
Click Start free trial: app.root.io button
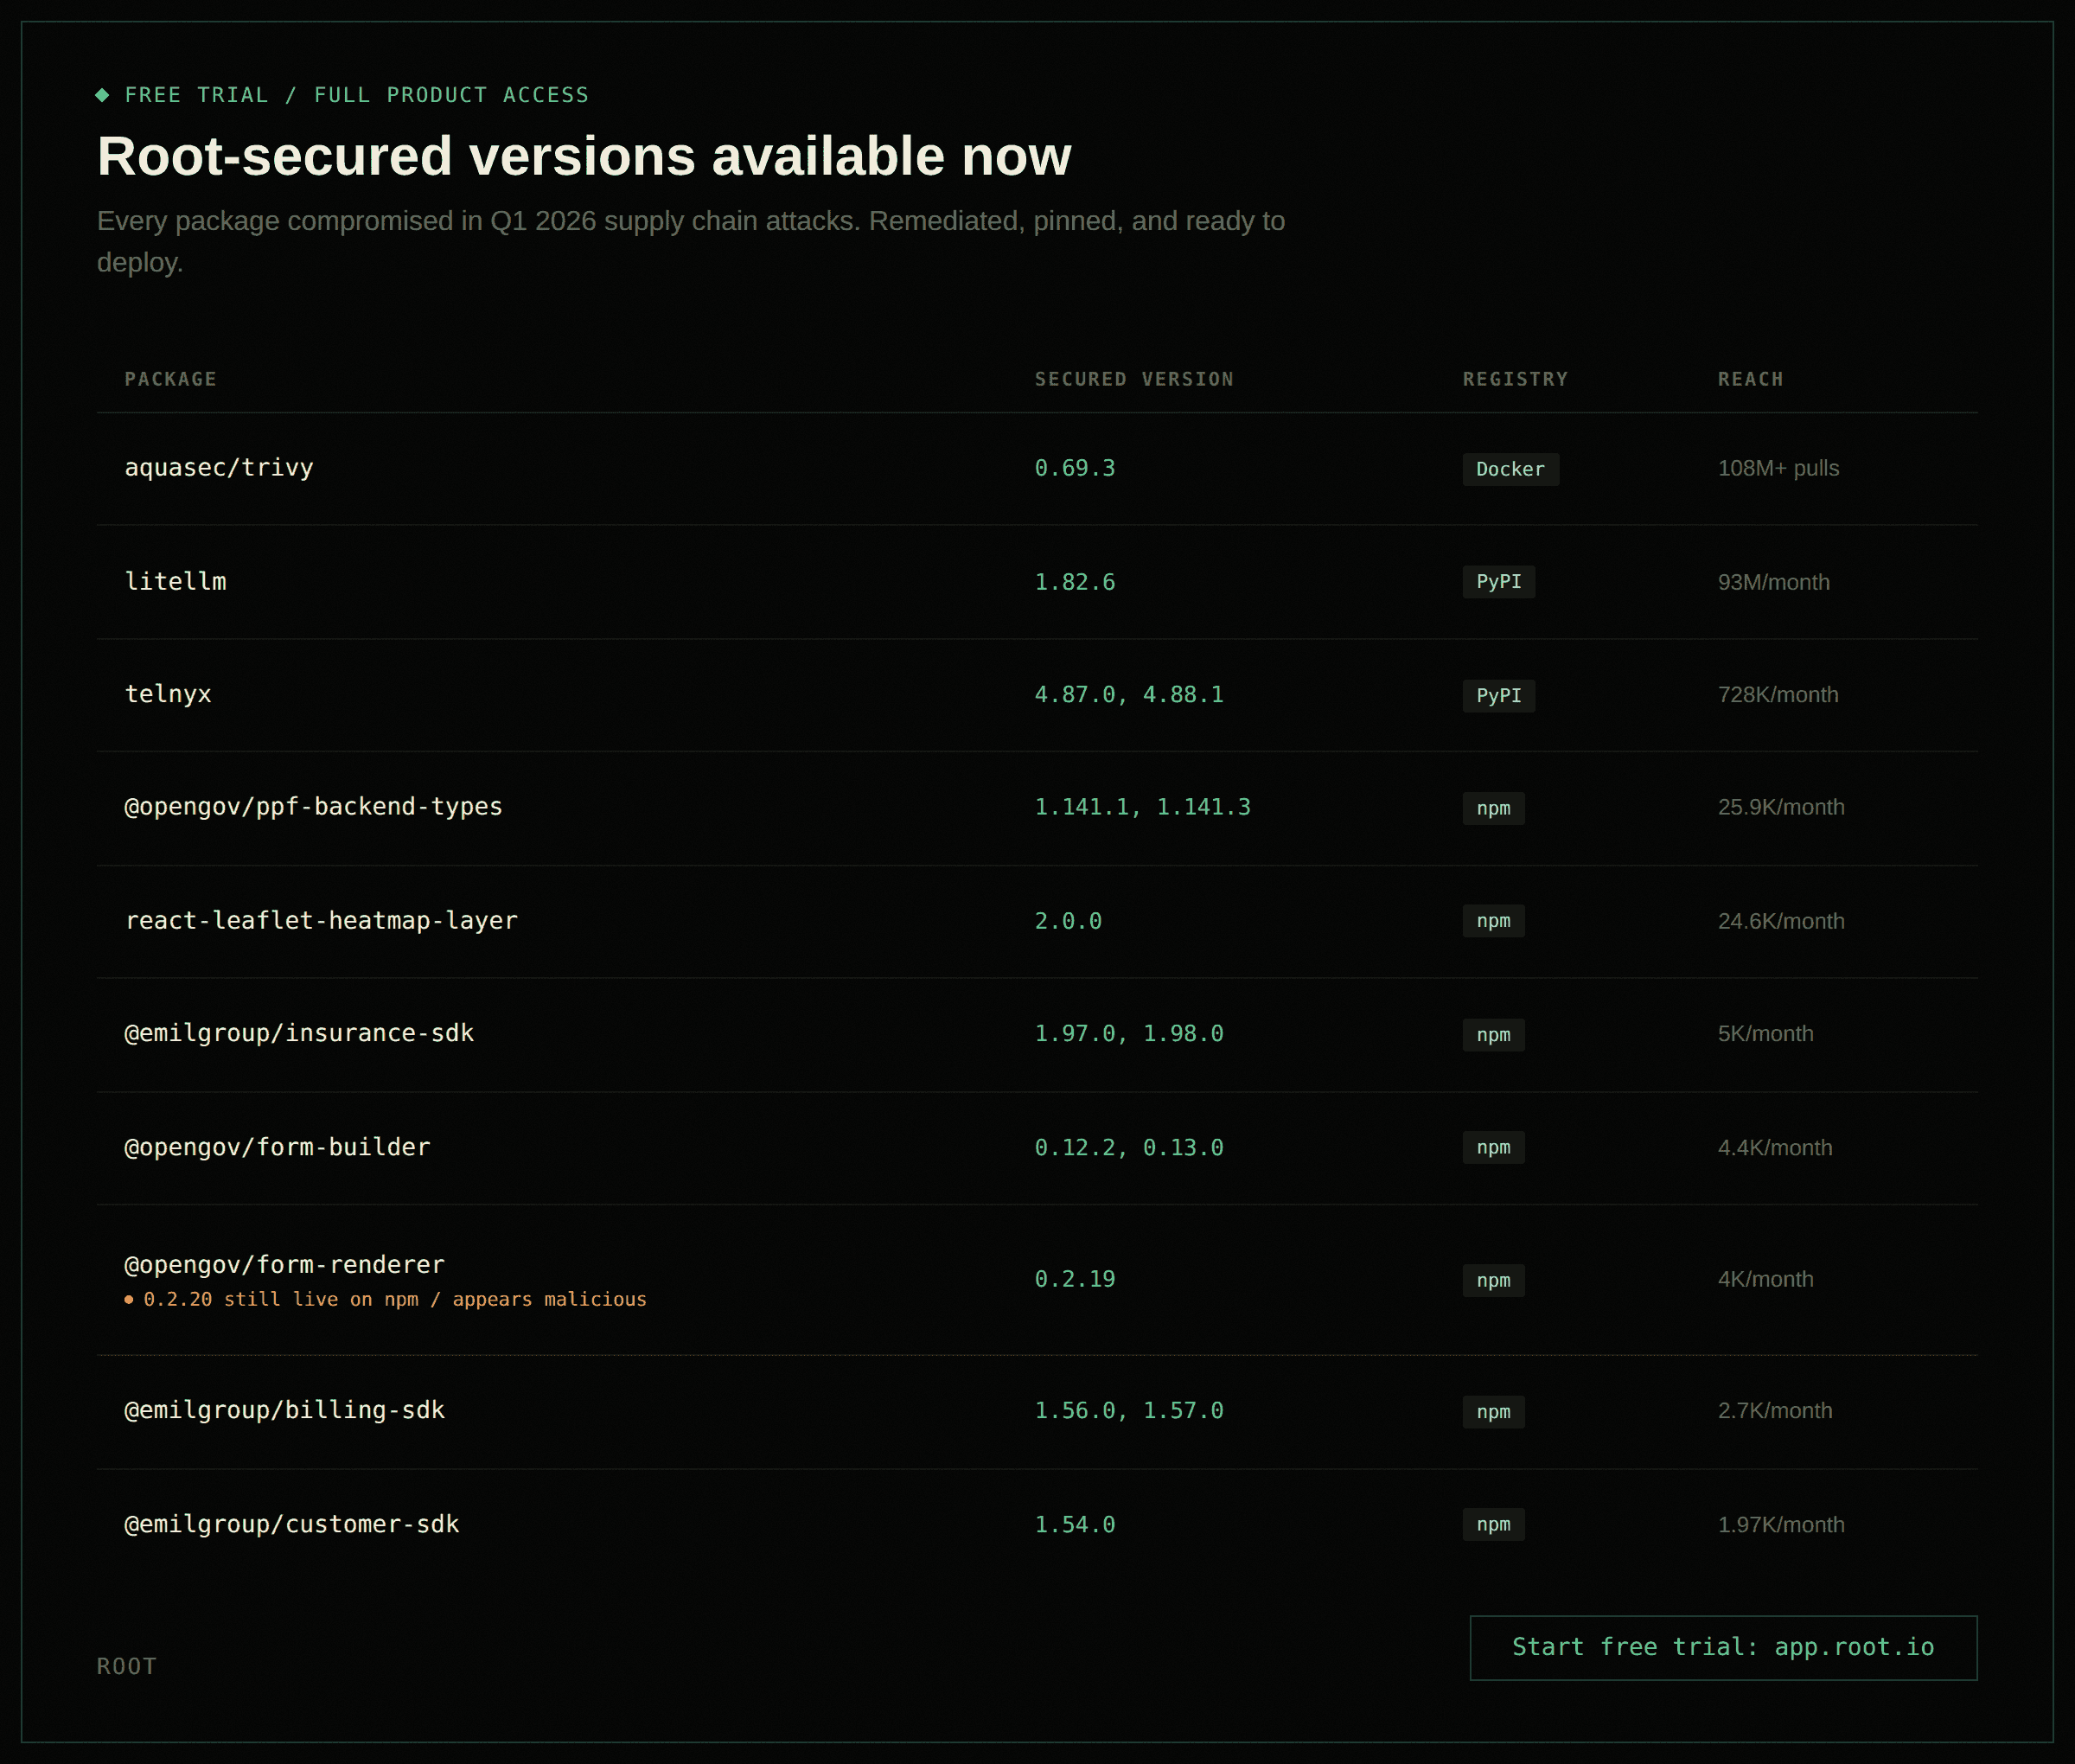[x=1722, y=1647]
